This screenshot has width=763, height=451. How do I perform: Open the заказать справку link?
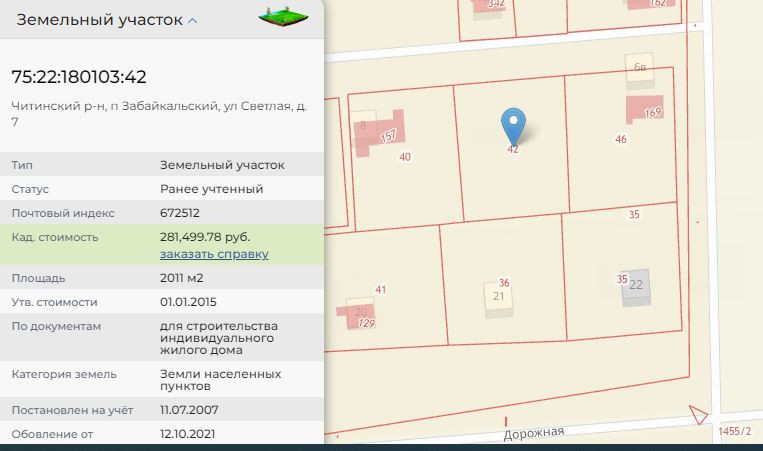point(214,254)
